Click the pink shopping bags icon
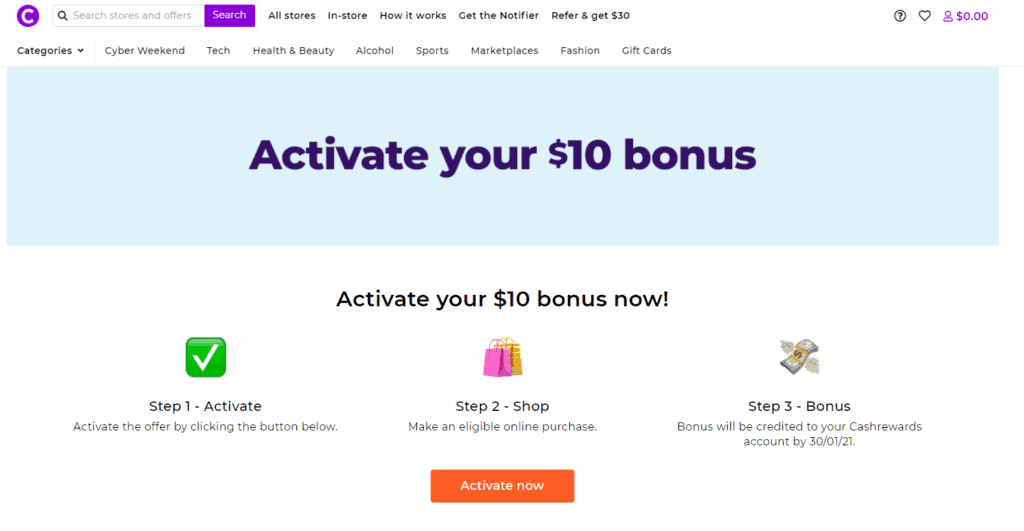The width and height of the screenshot is (1024, 531). (502, 357)
